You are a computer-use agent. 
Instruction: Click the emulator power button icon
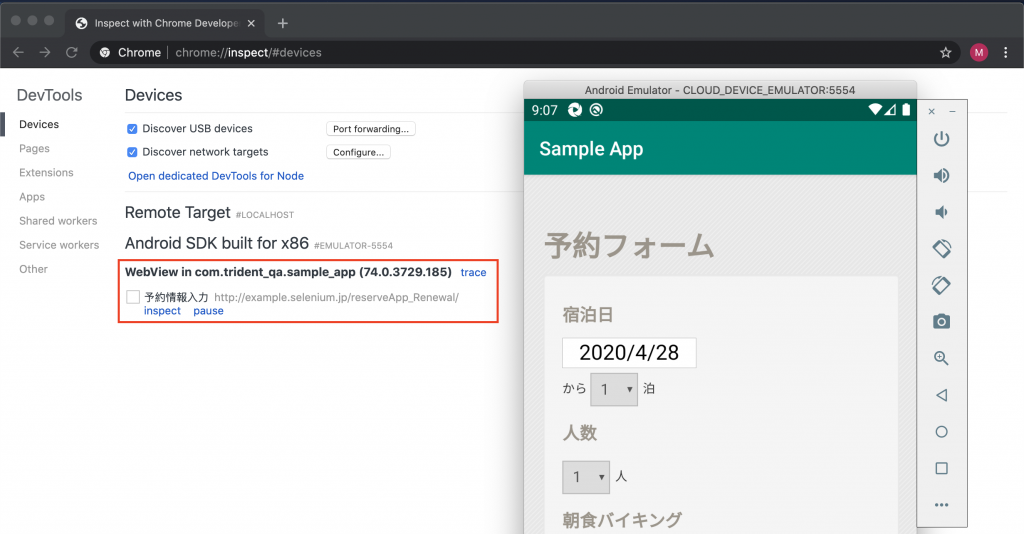(941, 139)
